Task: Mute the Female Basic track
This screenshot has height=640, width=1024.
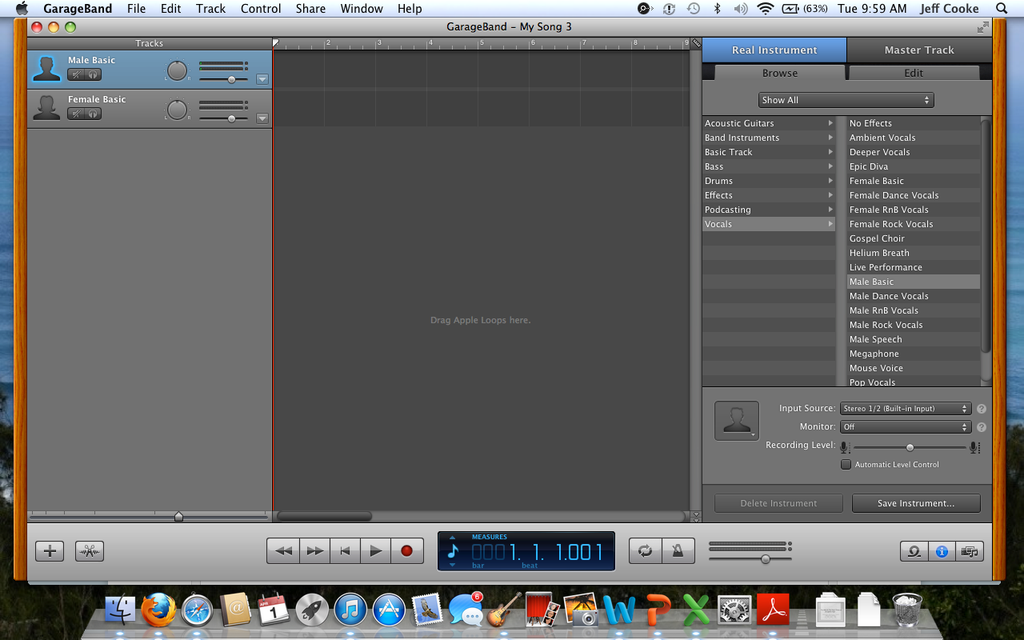Action: (76, 114)
